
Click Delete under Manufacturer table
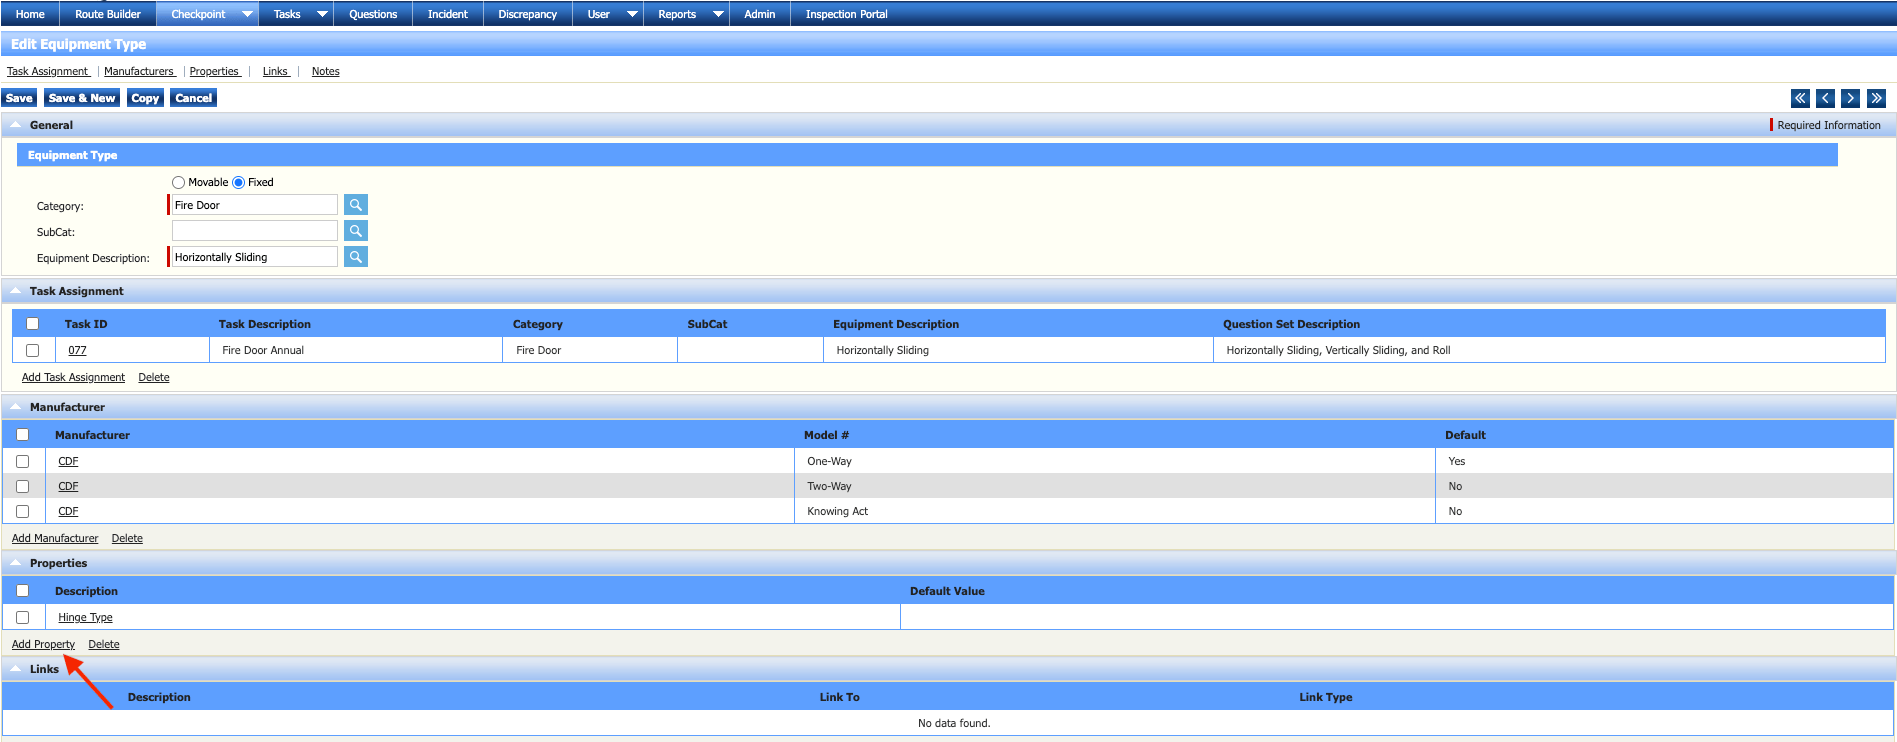127,538
